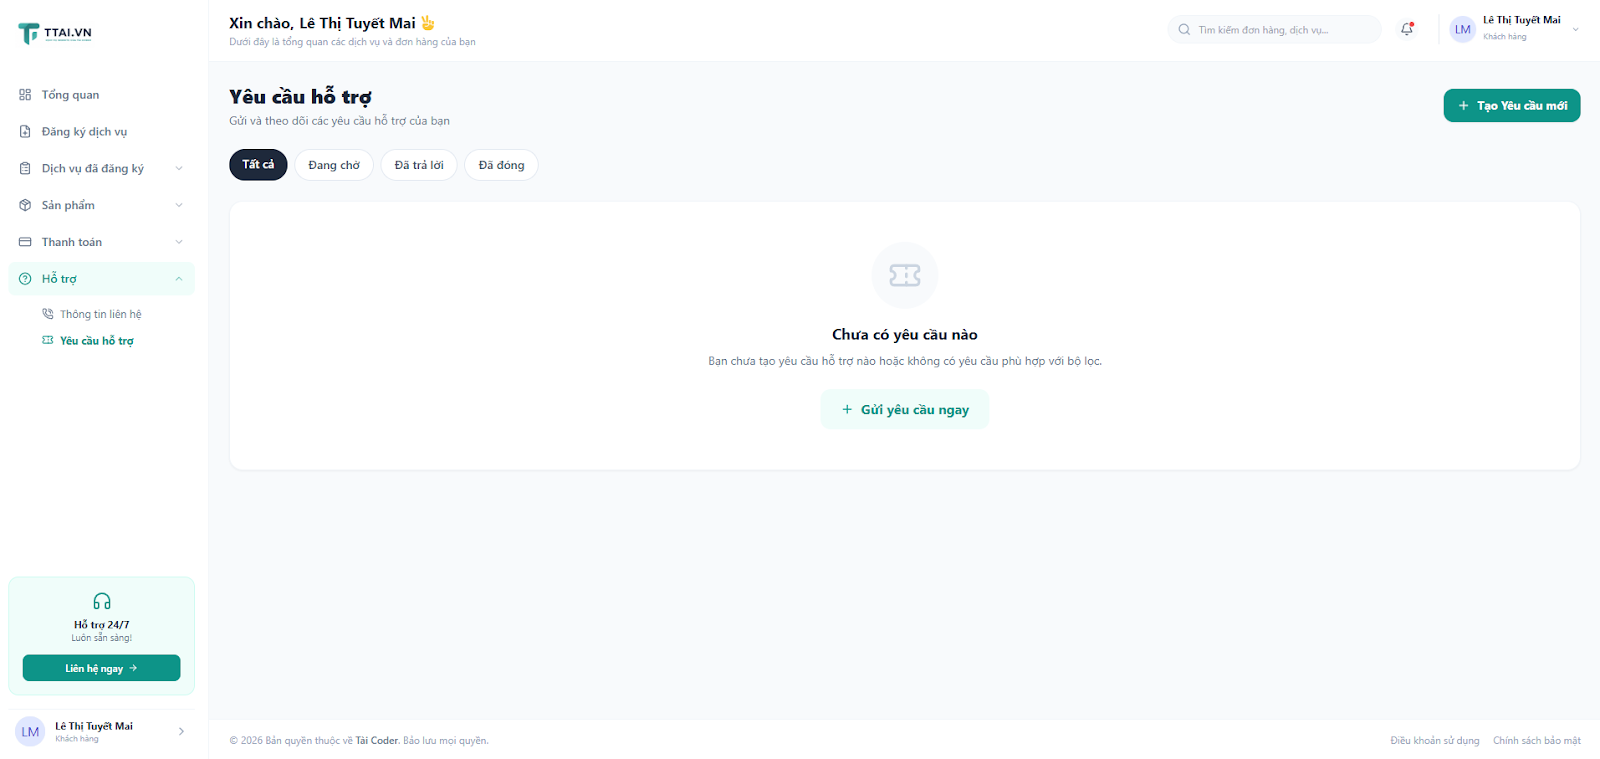This screenshot has width=1600, height=759.
Task: Click the Liên hệ ngay button
Action: (x=102, y=668)
